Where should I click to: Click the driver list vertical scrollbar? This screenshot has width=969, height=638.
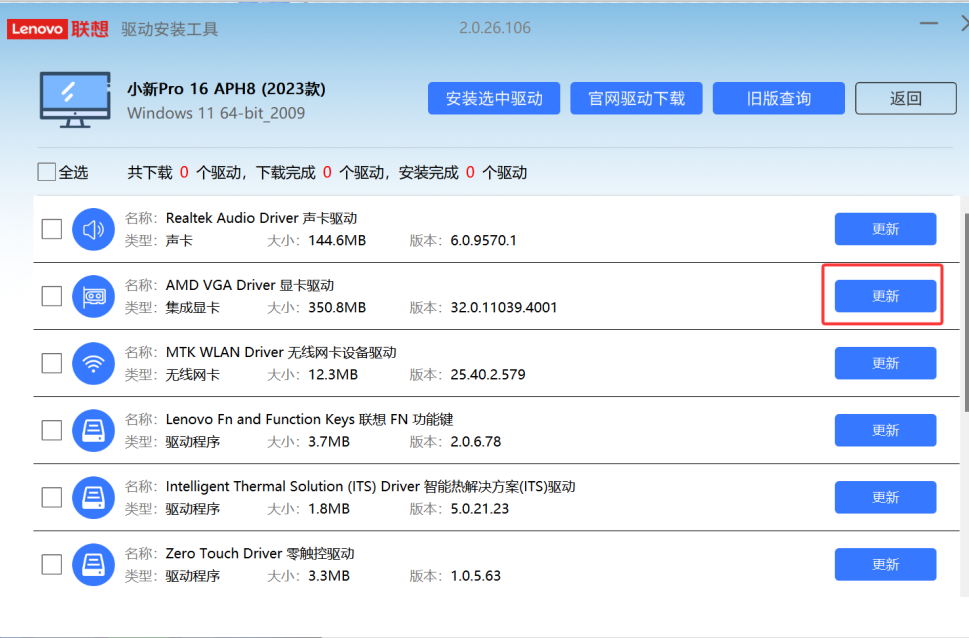(966, 312)
